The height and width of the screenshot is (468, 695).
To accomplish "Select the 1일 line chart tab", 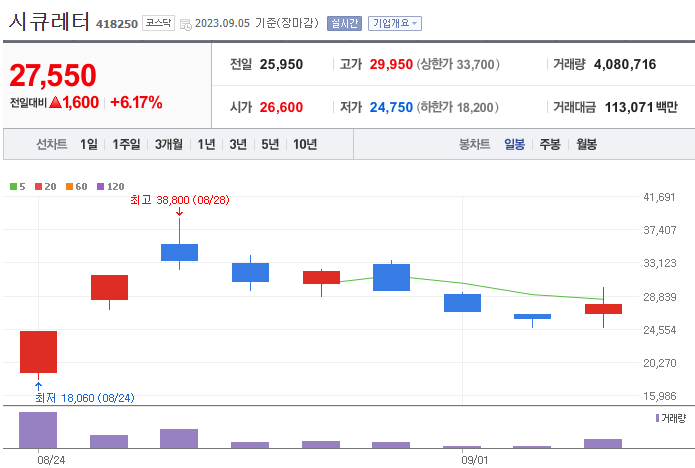I will click(x=89, y=144).
